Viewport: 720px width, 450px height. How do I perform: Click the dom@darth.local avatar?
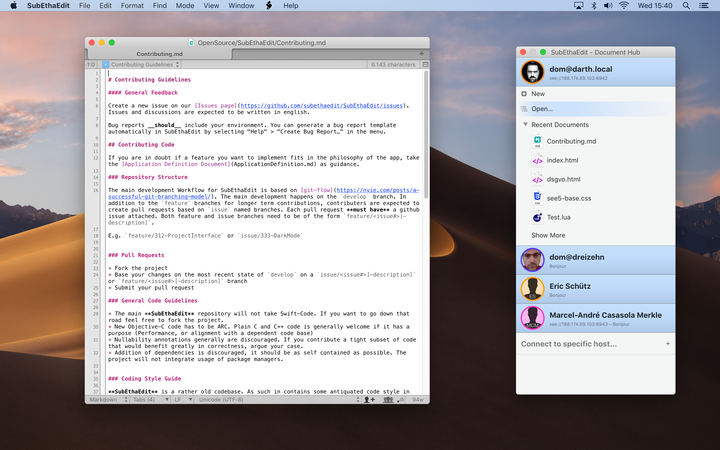[533, 72]
